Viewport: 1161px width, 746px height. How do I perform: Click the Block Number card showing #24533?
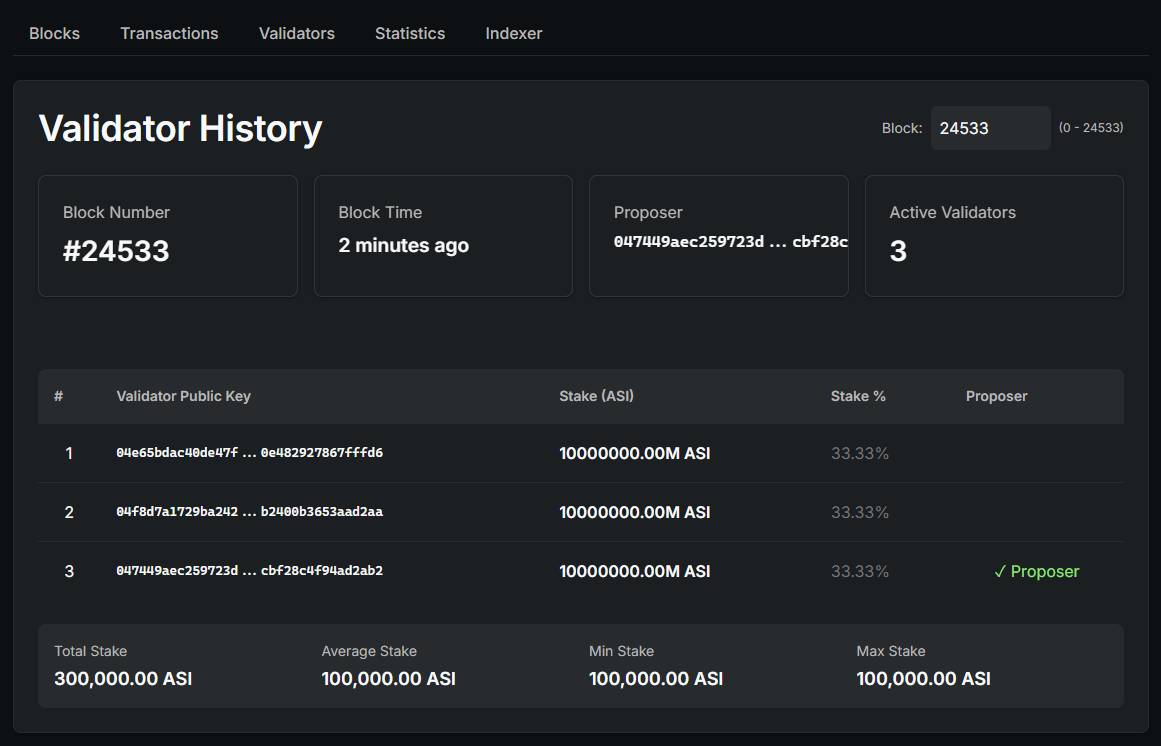coord(167,236)
